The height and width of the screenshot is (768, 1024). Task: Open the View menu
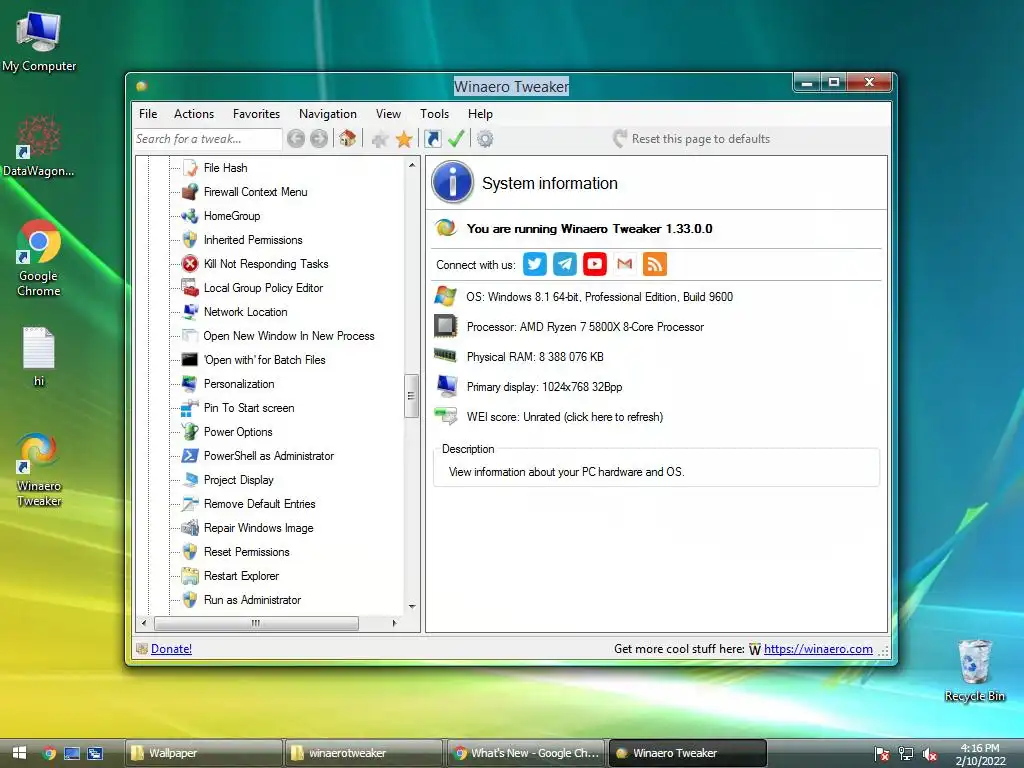pyautogui.click(x=388, y=114)
